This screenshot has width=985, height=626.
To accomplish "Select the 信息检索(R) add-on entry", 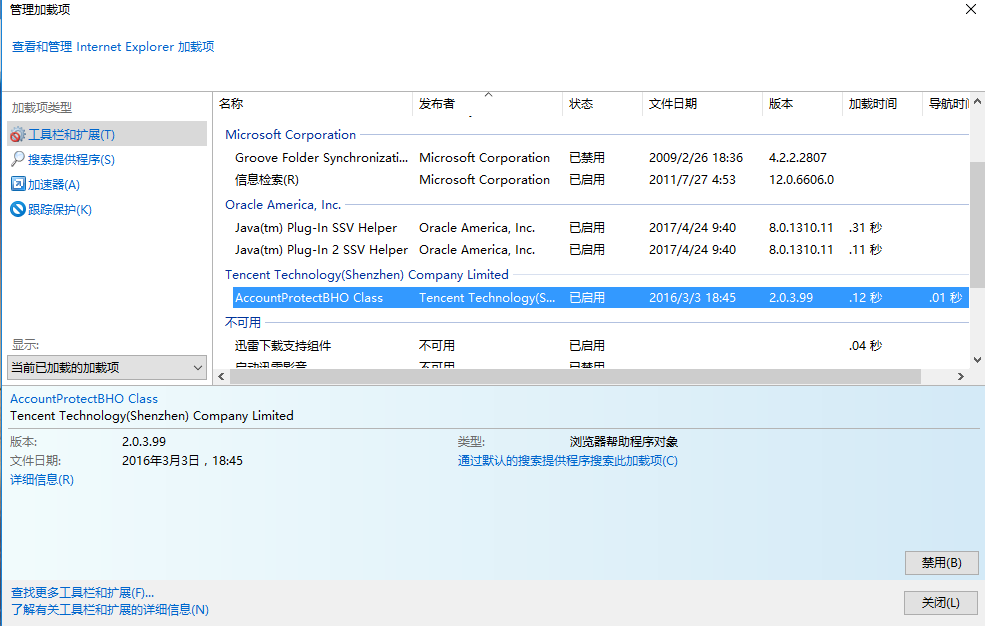I will coord(267,180).
